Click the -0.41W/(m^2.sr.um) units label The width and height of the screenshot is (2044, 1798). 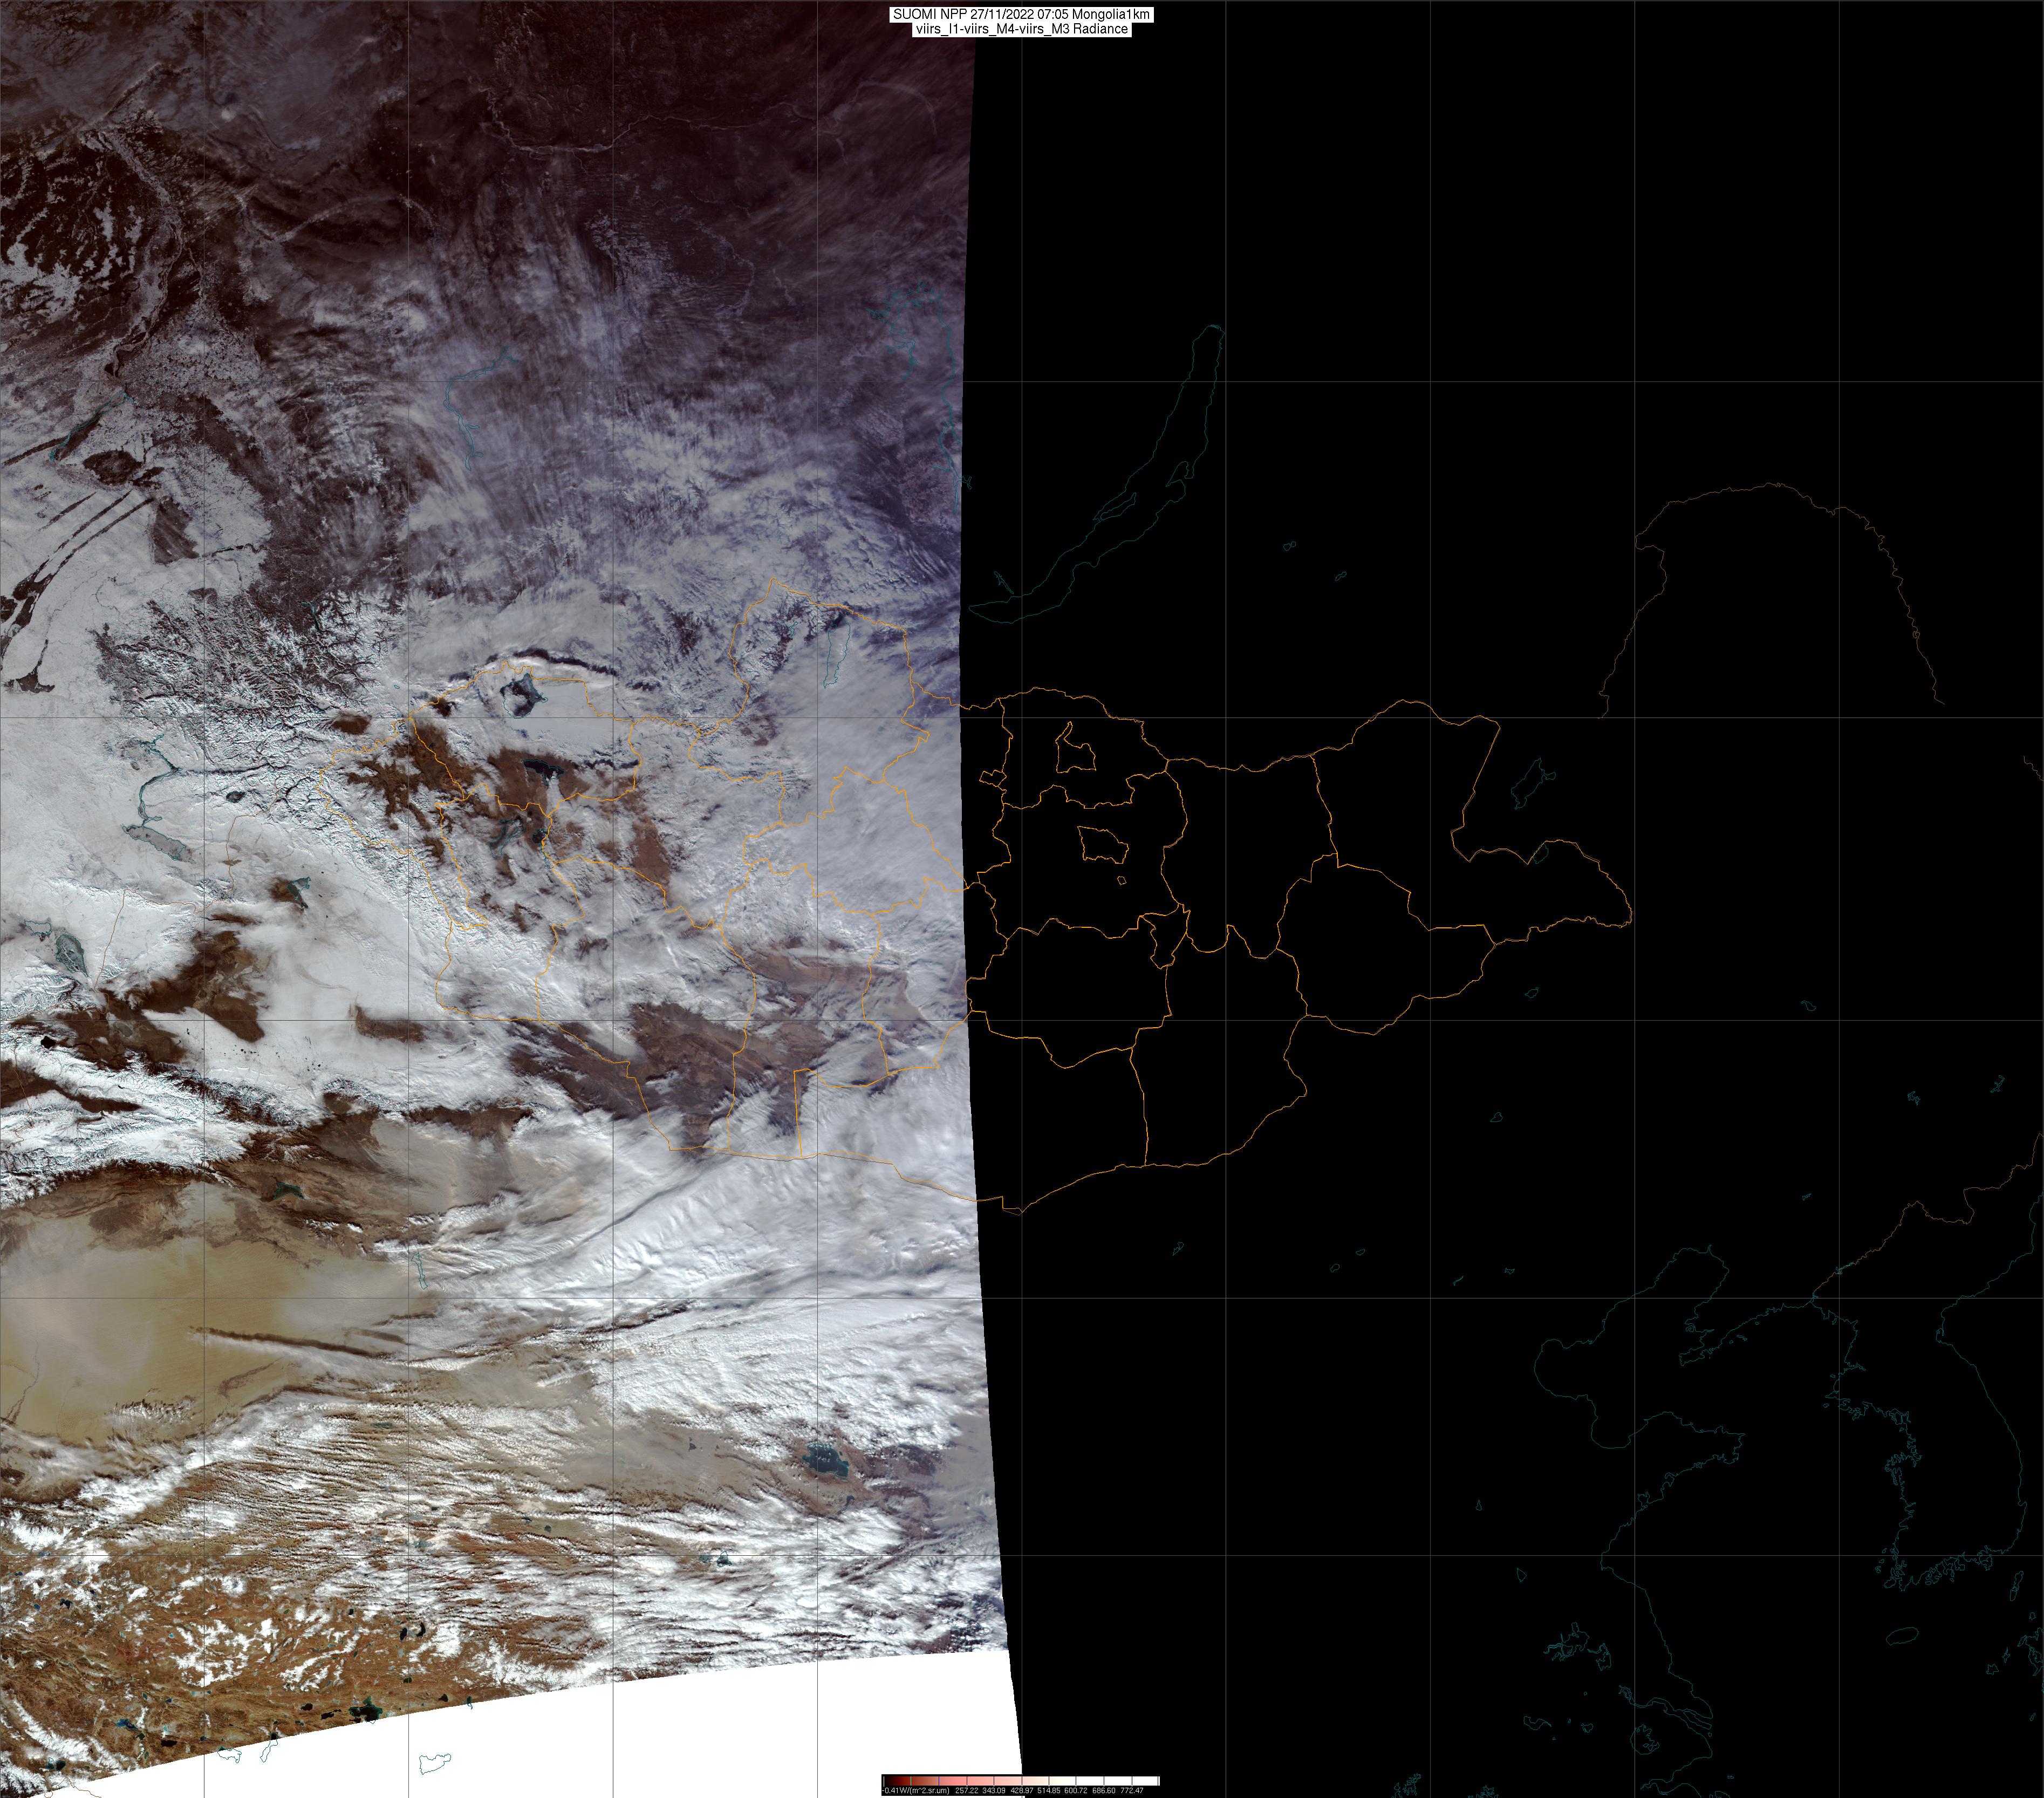(916, 1790)
